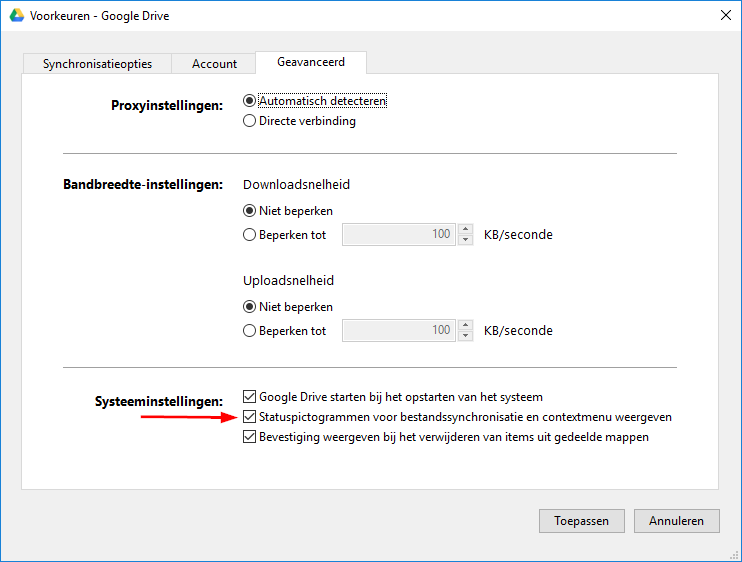Decrease download speed limit with down arrow
Viewport: 742px width, 562px height.
pyautogui.click(x=466, y=240)
